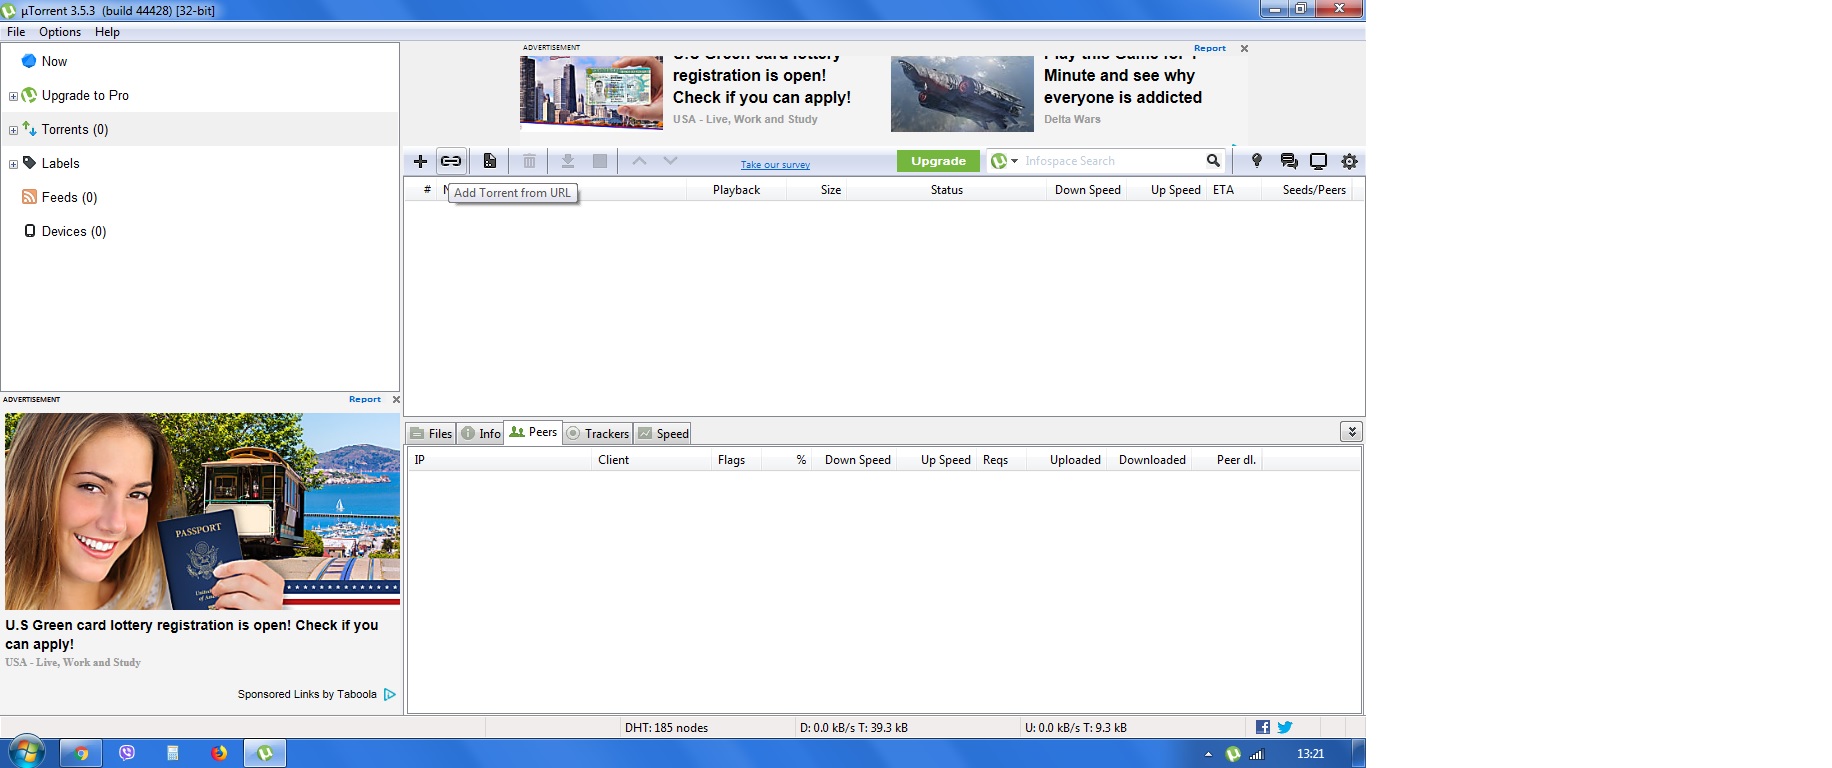Open search engine dropdown arrow
This screenshot has height=768, width=1832.
[1014, 161]
